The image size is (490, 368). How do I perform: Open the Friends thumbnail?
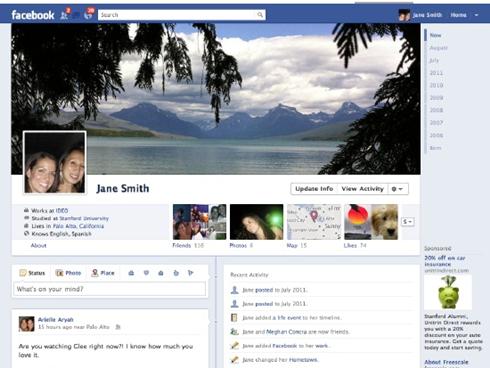click(199, 222)
